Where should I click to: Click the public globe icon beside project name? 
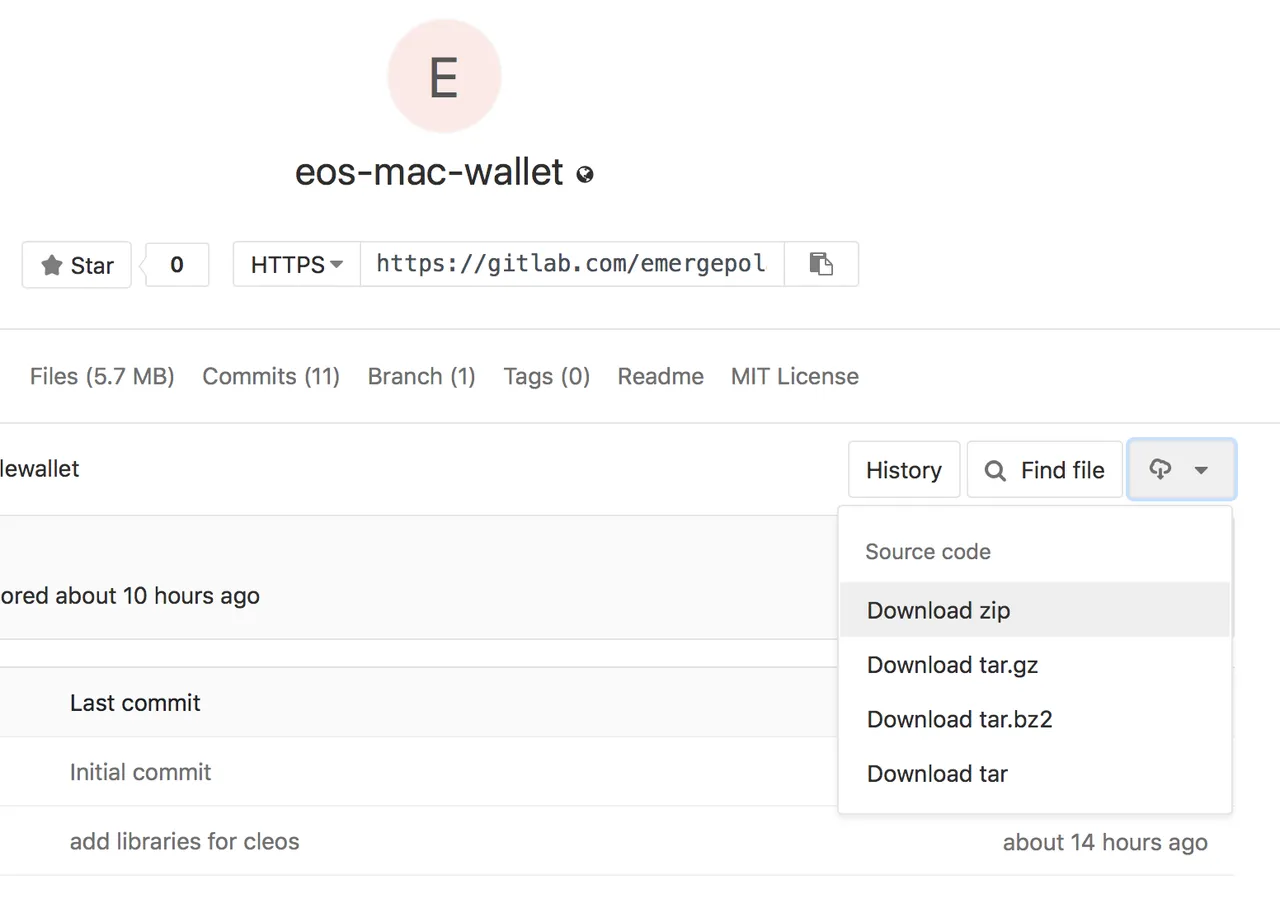tap(585, 174)
